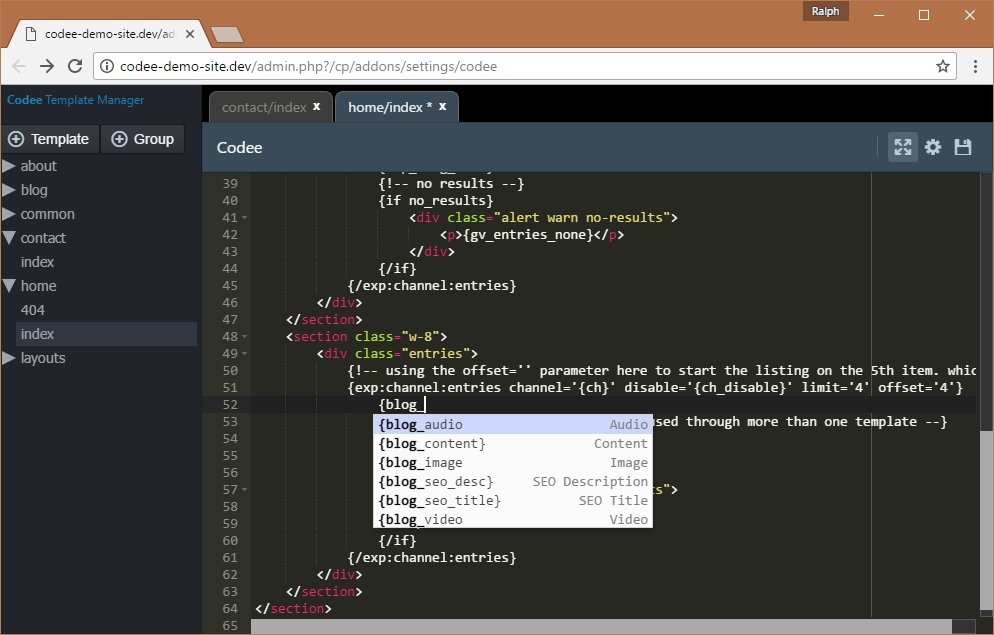Click the Codee editor title
The width and height of the screenshot is (994, 635).
[240, 148]
